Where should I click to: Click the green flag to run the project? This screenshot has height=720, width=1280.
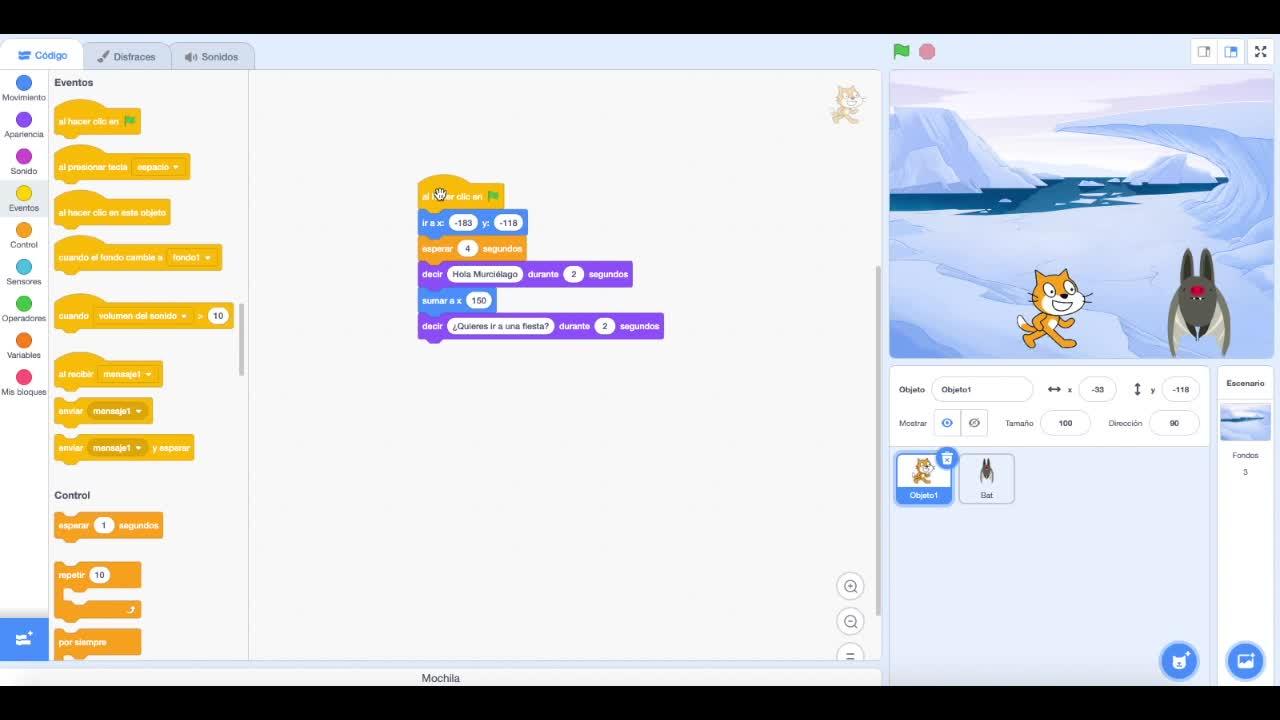pos(901,52)
